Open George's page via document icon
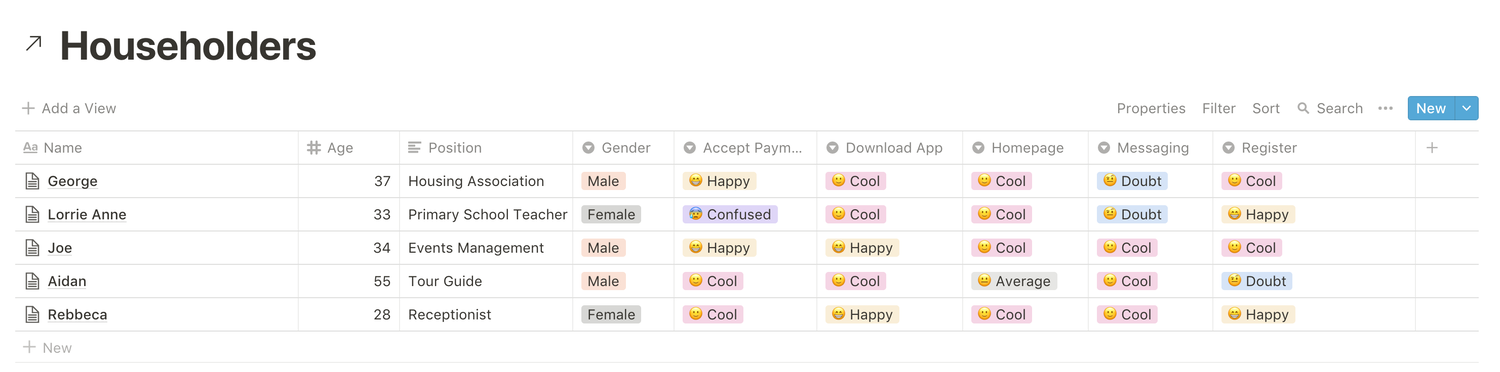 (x=32, y=181)
